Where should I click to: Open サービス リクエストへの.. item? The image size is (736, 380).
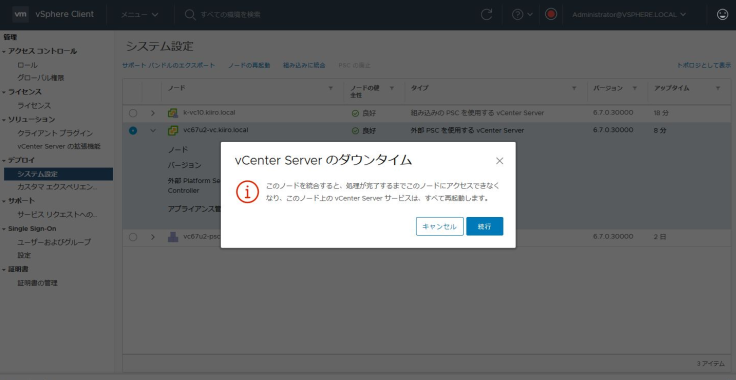pyautogui.click(x=57, y=214)
